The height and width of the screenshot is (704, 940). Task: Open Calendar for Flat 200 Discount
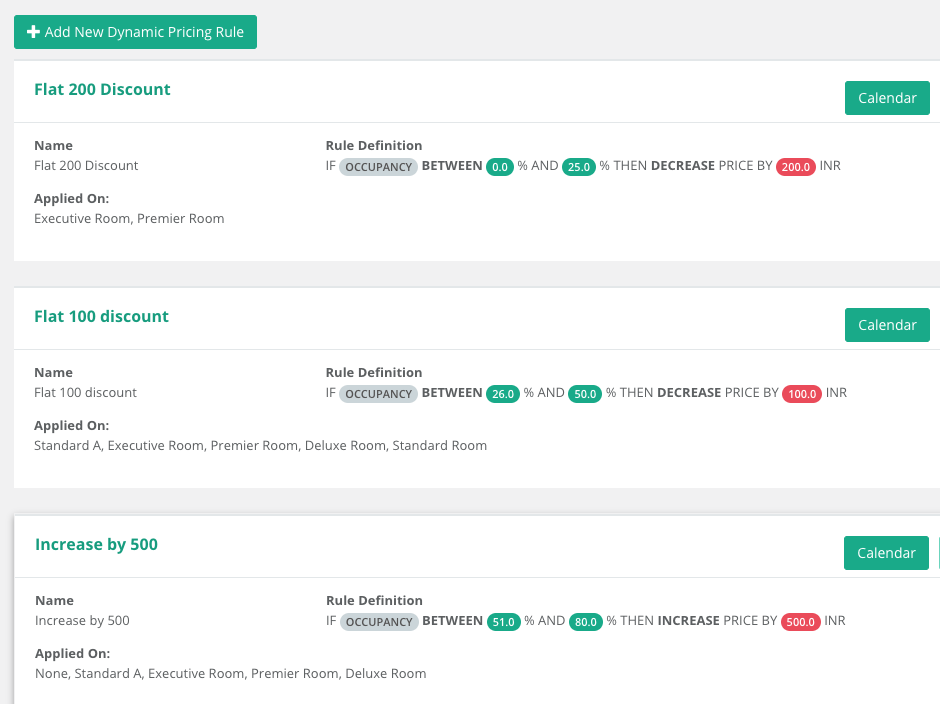(887, 98)
